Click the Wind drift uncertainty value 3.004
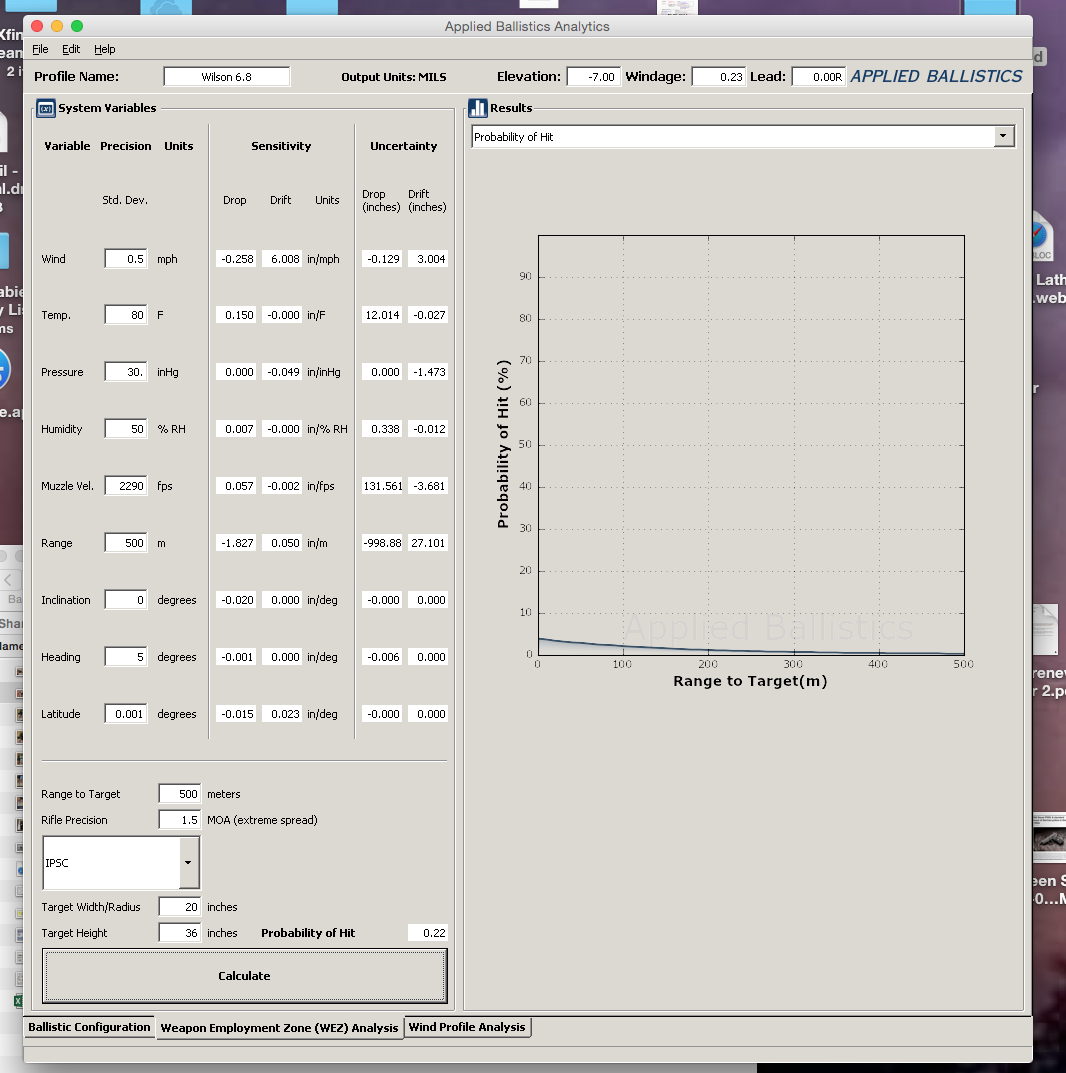1066x1073 pixels. click(428, 259)
